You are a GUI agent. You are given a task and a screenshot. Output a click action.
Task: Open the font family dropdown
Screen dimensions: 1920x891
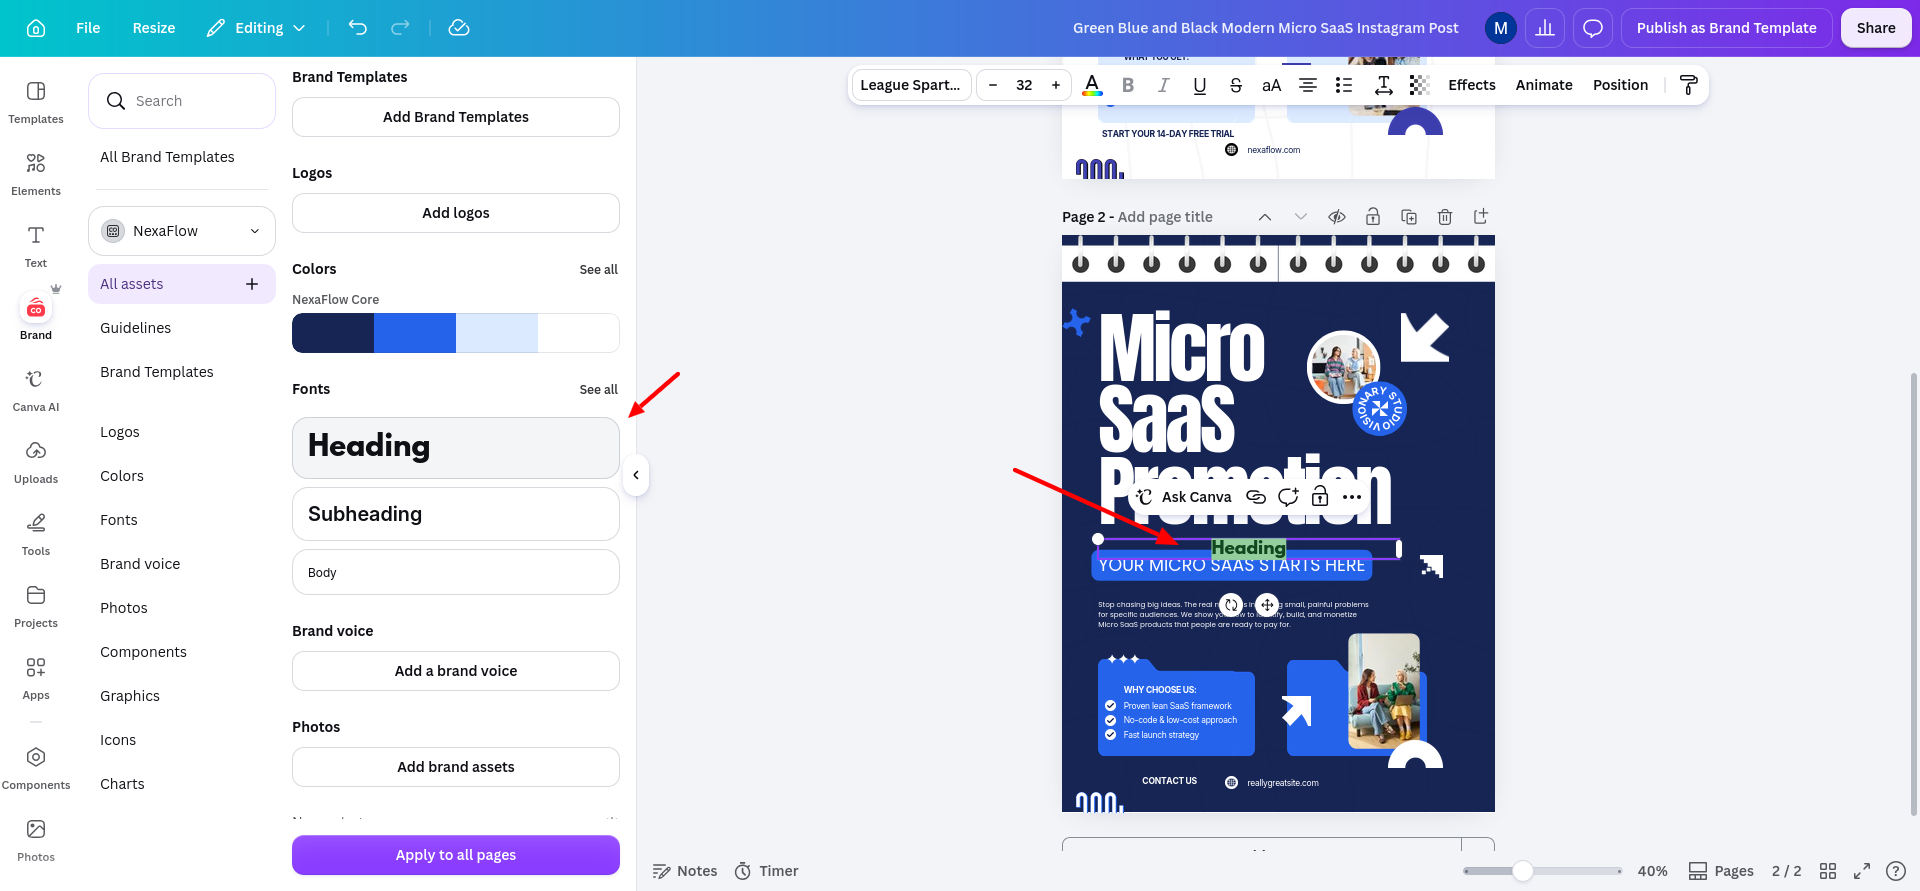[910, 85]
